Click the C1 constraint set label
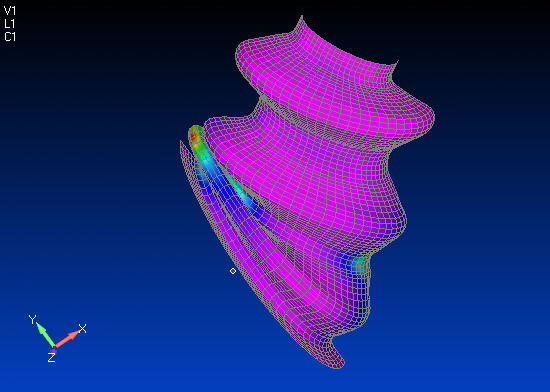 (x=10, y=36)
